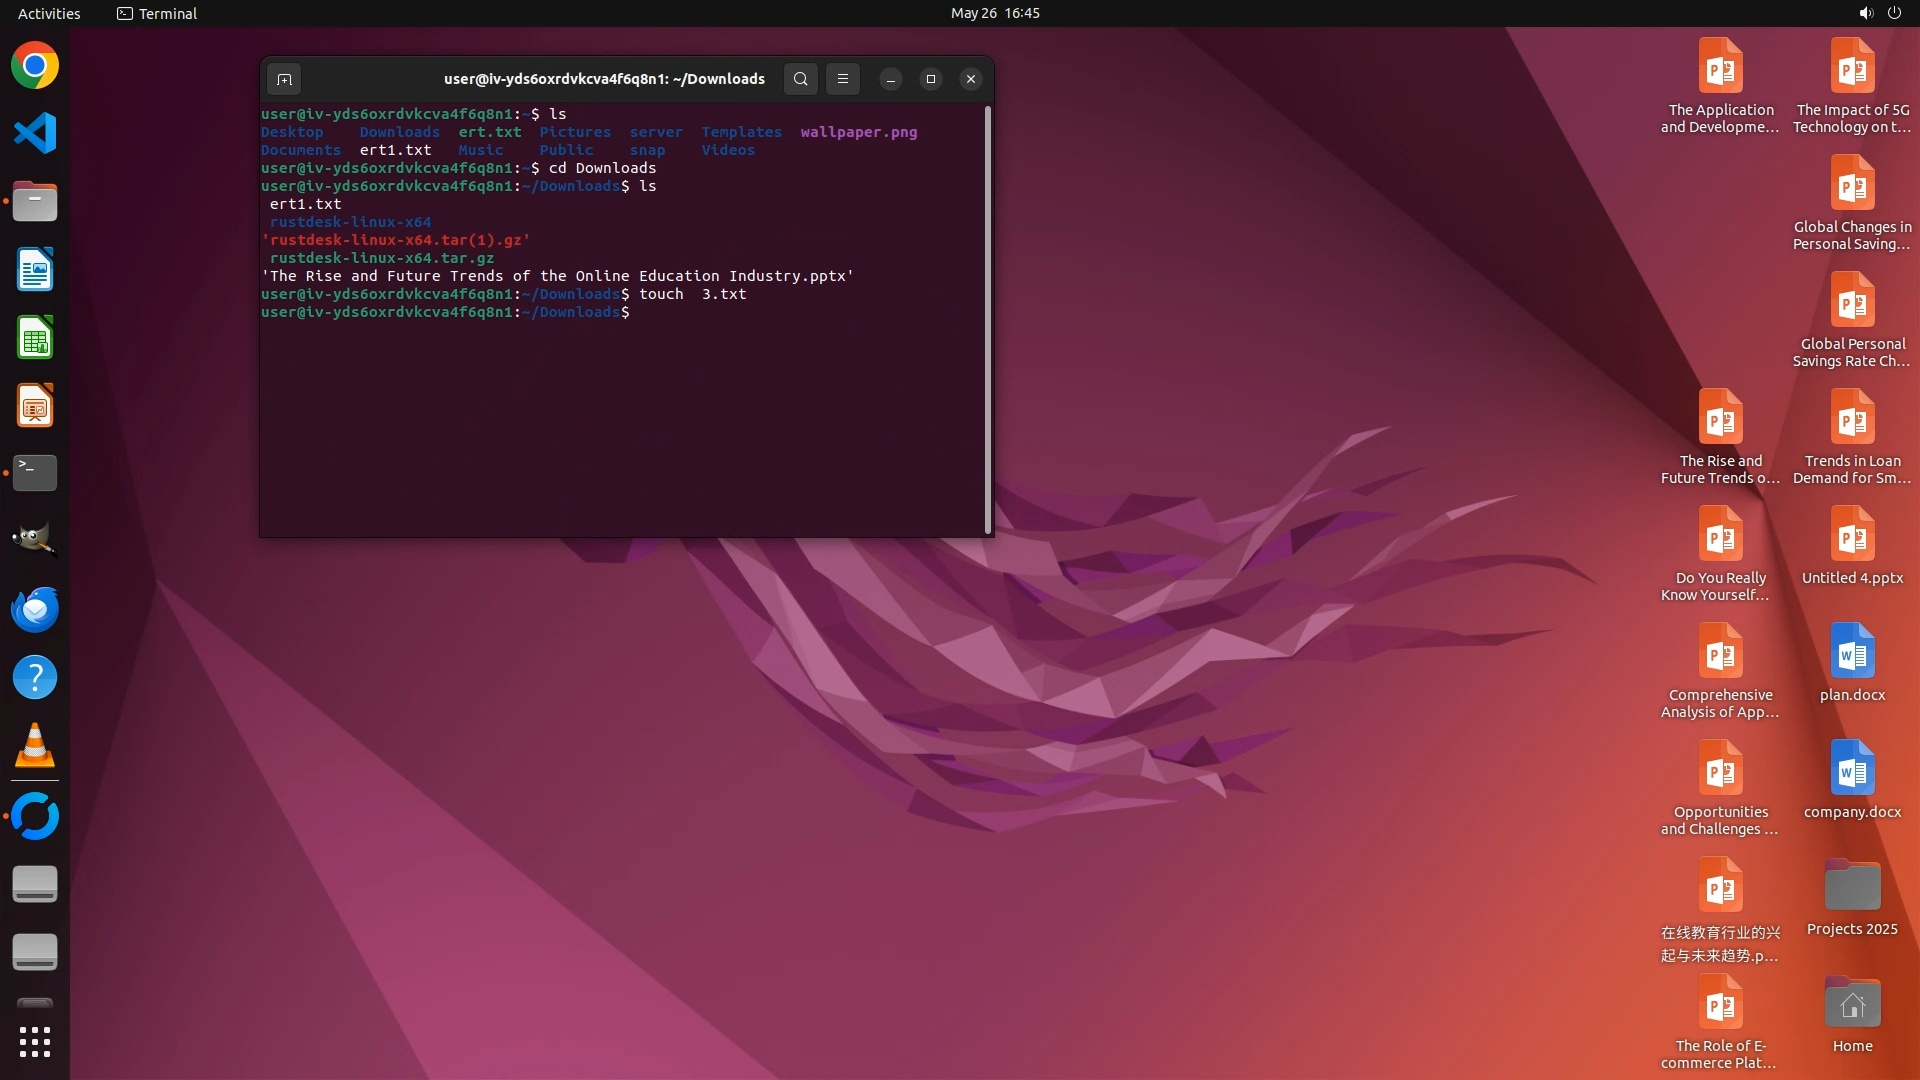The image size is (1920, 1080).
Task: Open VLC media player from dock
Action: 35,746
